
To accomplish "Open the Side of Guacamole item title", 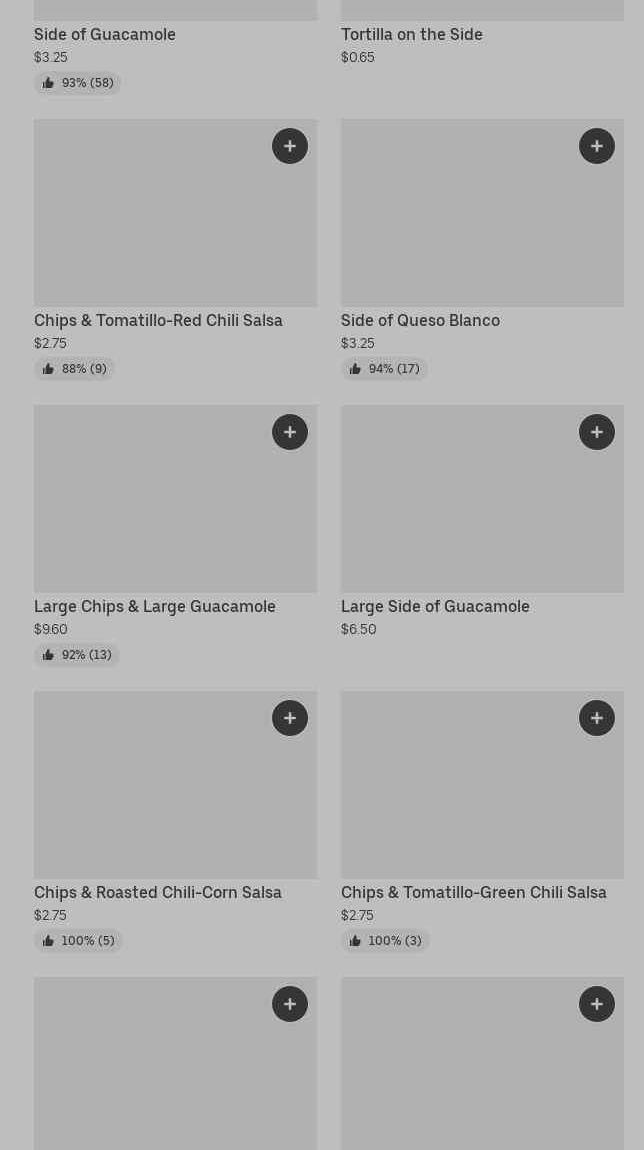I will click(105, 34).
